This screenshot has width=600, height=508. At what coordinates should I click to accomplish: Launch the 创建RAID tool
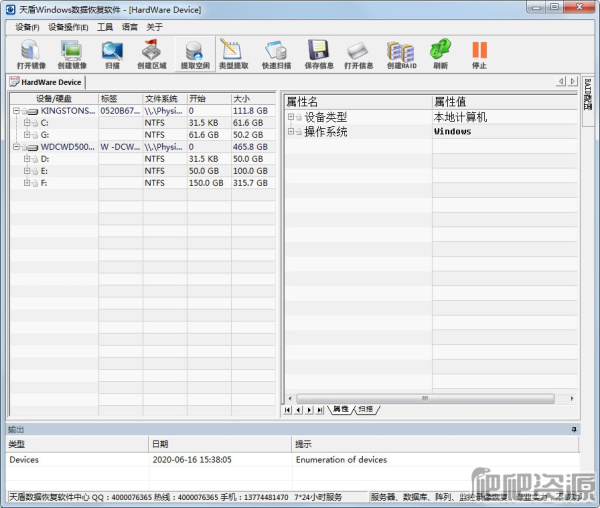401,54
